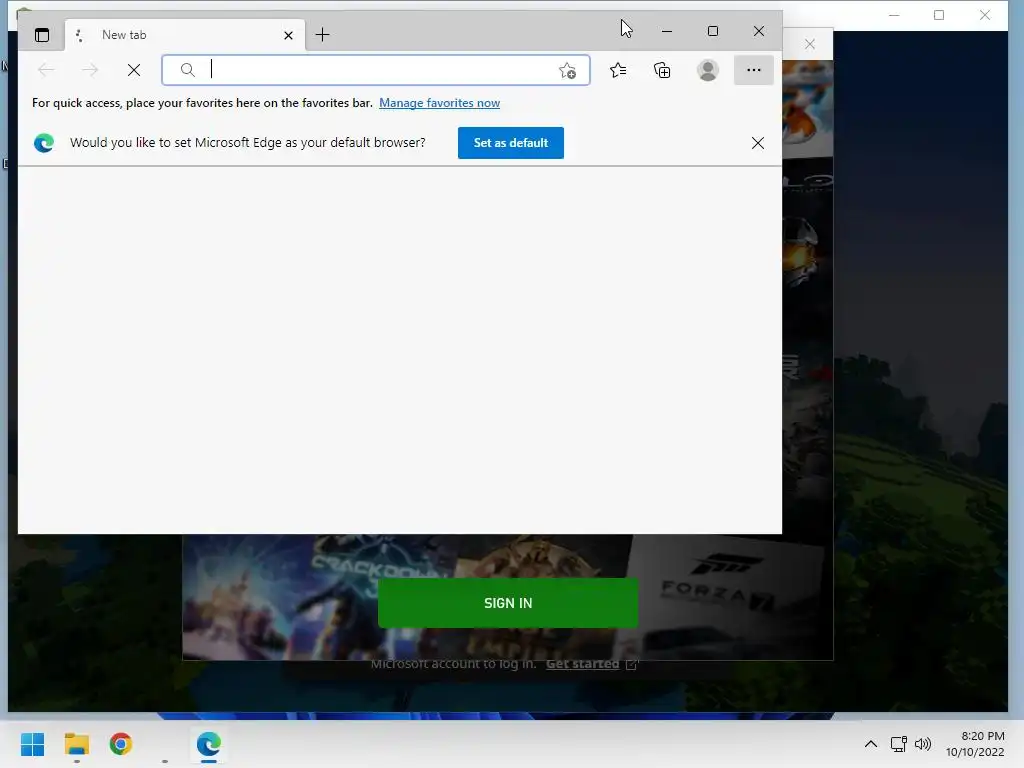
Task: Focus the Edge address bar
Action: click(x=376, y=70)
